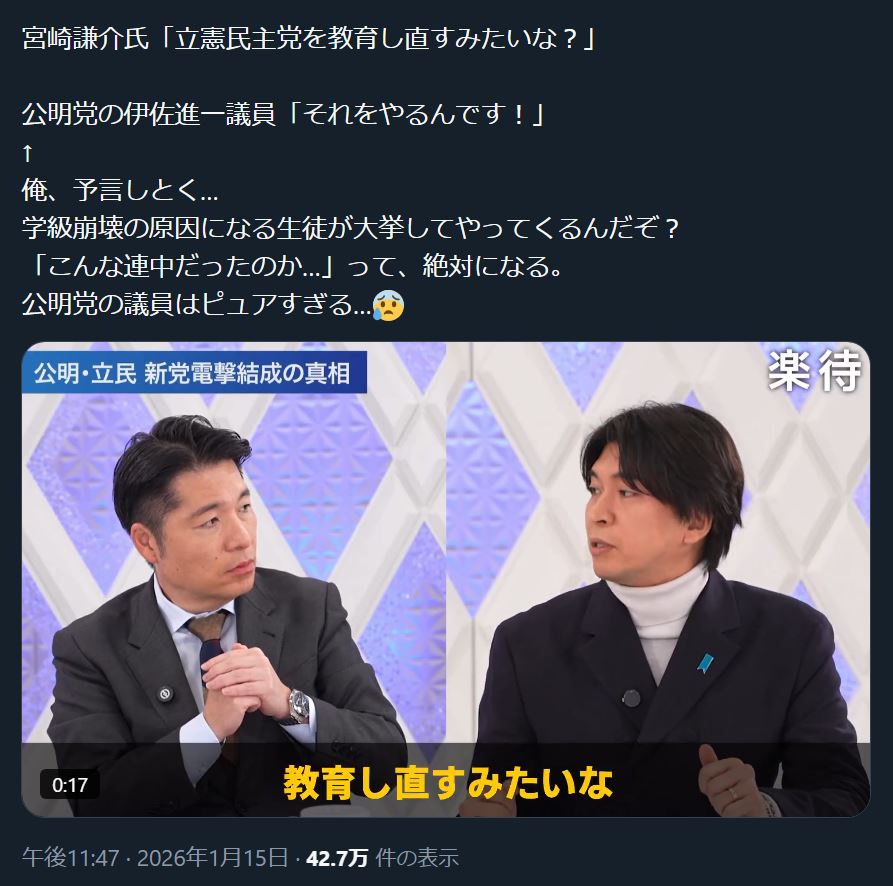Click the wristwatch on the left man

click(298, 706)
